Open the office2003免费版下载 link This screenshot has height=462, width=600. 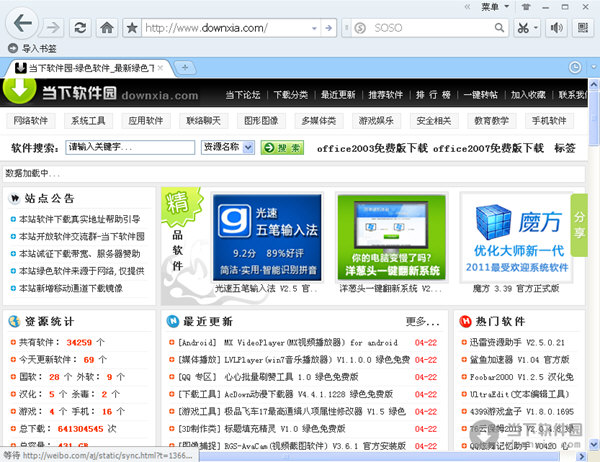coord(372,148)
